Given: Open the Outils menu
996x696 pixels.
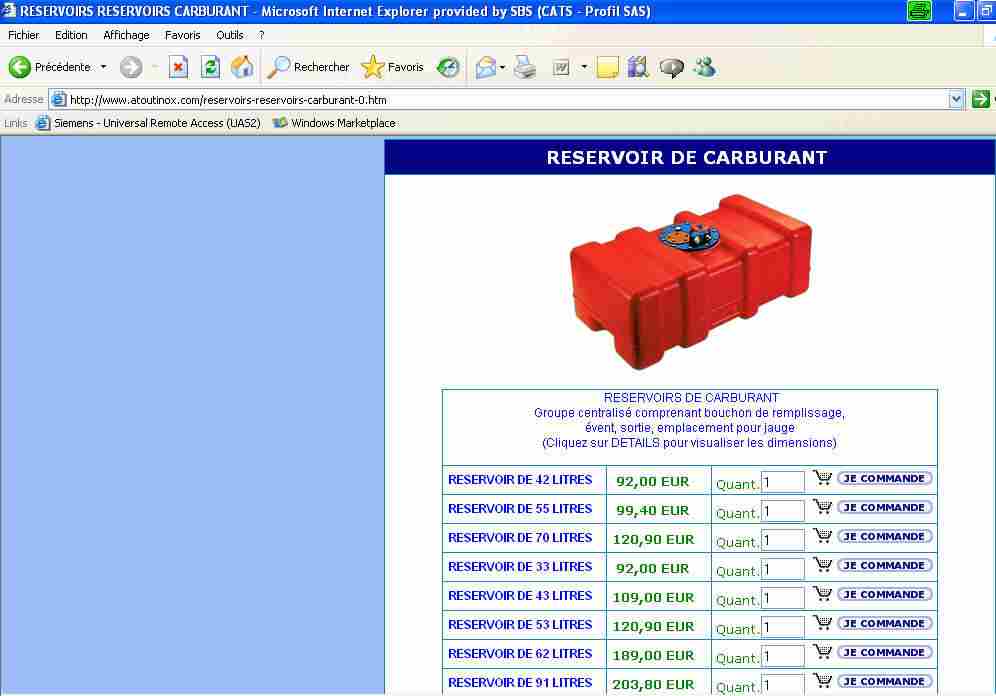Looking at the screenshot, I should pyautogui.click(x=229, y=35).
